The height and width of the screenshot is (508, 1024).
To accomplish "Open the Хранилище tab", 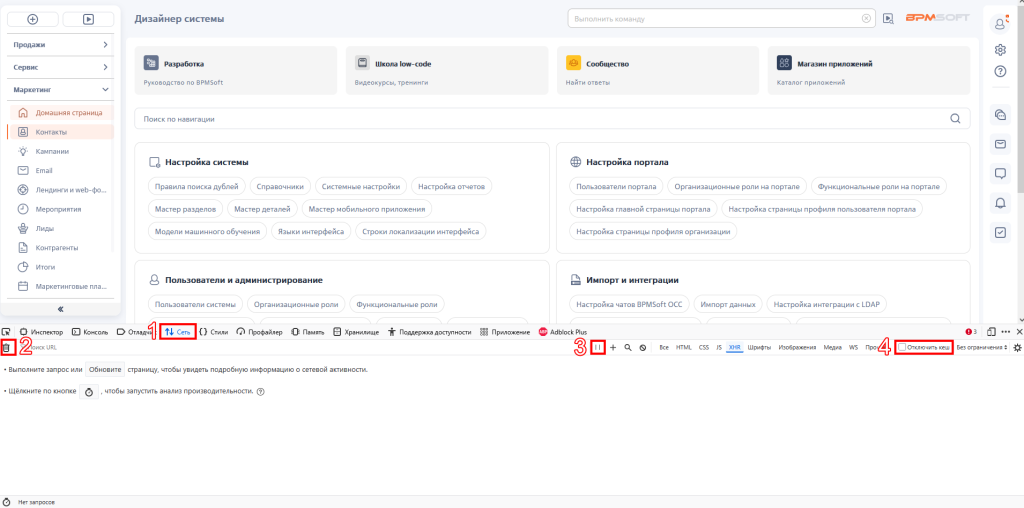I will [x=356, y=332].
